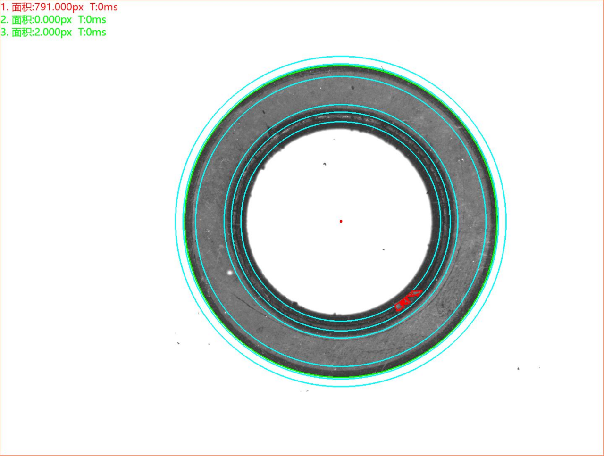This screenshot has width=604, height=457.
Task: Click the red center point marker
Action: tap(341, 221)
